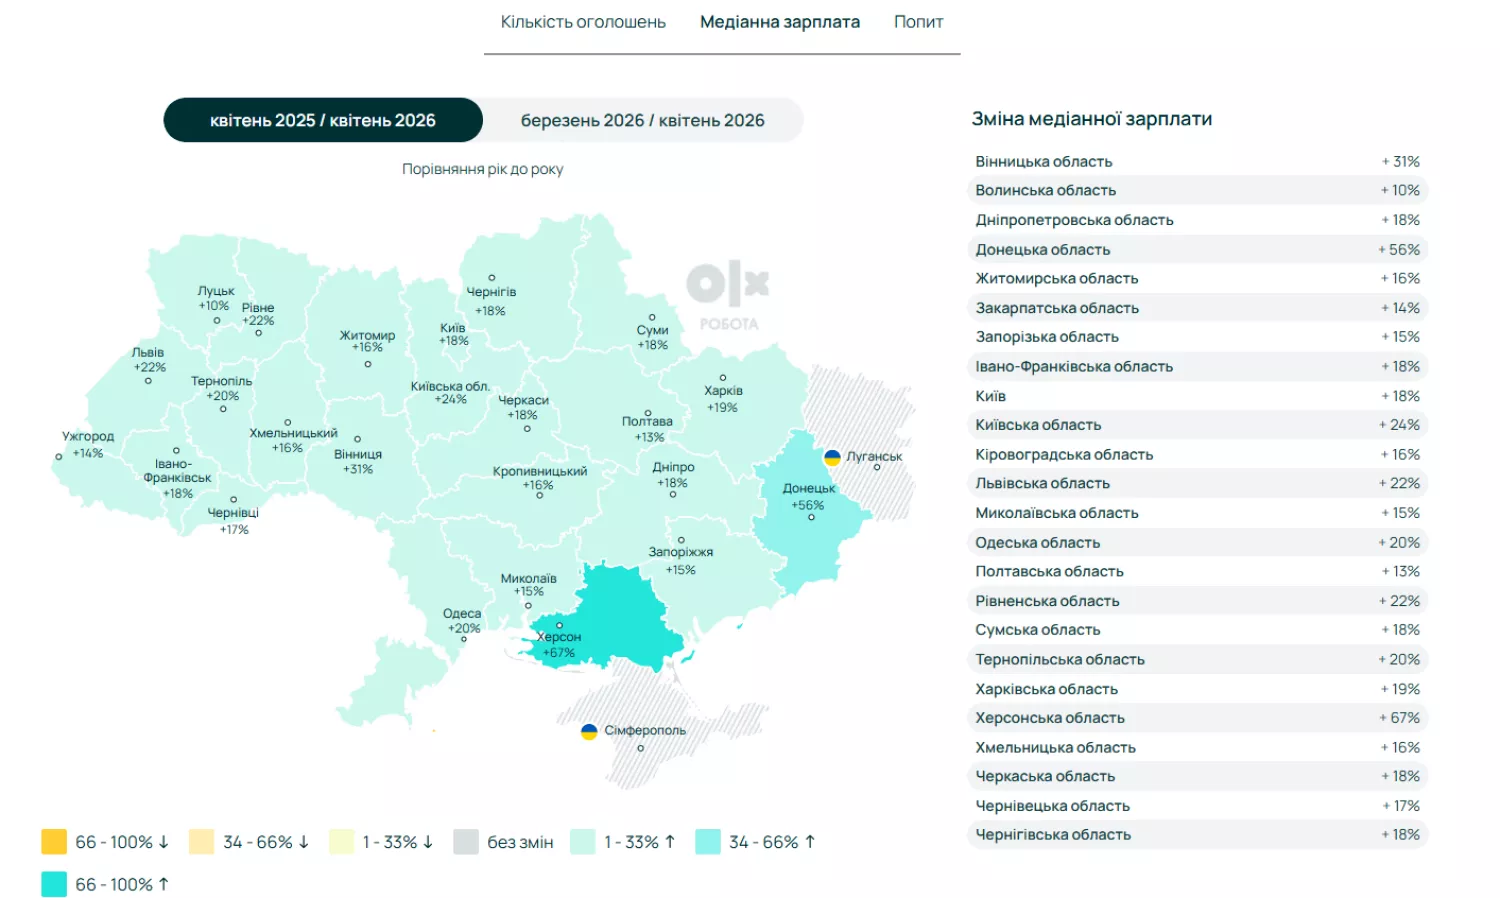Click the Київська область +24% list row
This screenshot has height=898, width=1500.
click(1197, 425)
